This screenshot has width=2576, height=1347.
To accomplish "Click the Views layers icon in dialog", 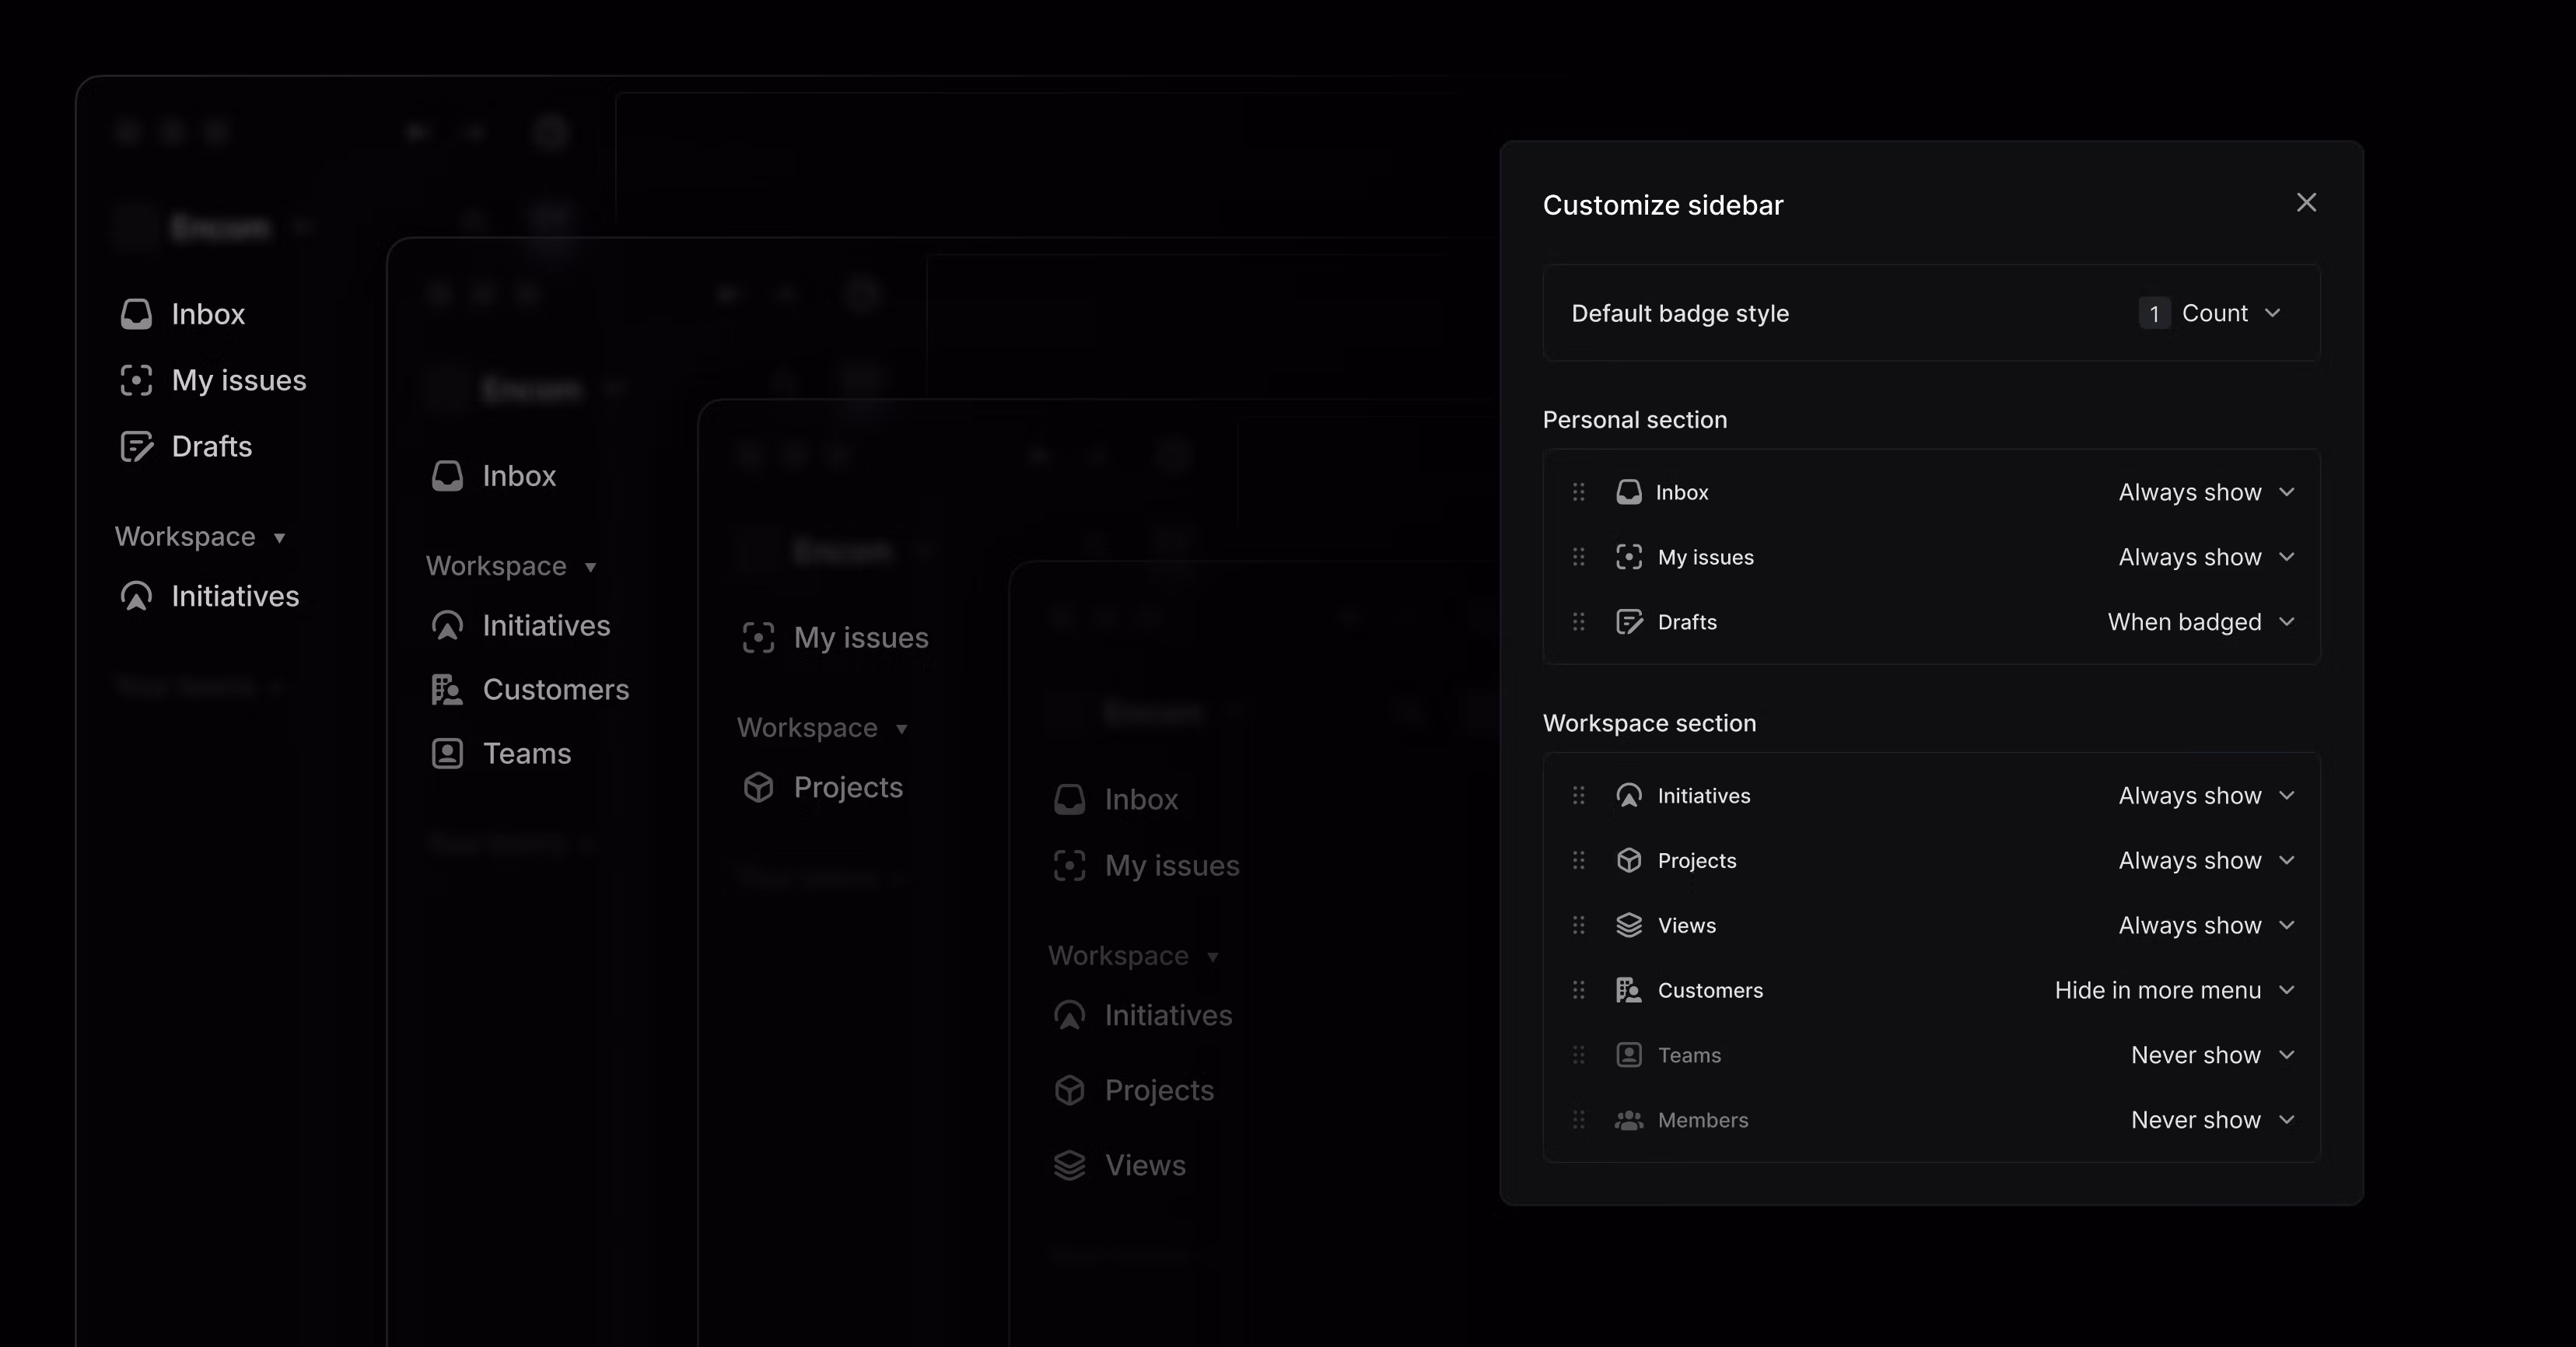I will pyautogui.click(x=1629, y=926).
